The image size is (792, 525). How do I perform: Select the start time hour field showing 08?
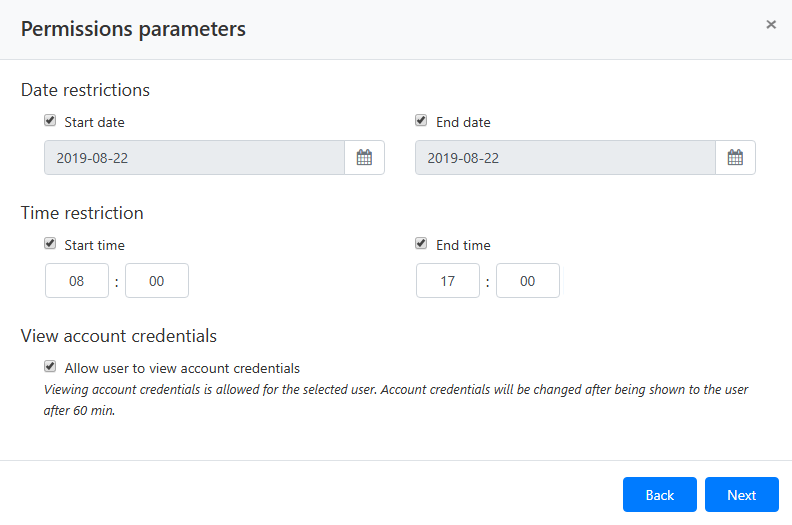pos(77,281)
